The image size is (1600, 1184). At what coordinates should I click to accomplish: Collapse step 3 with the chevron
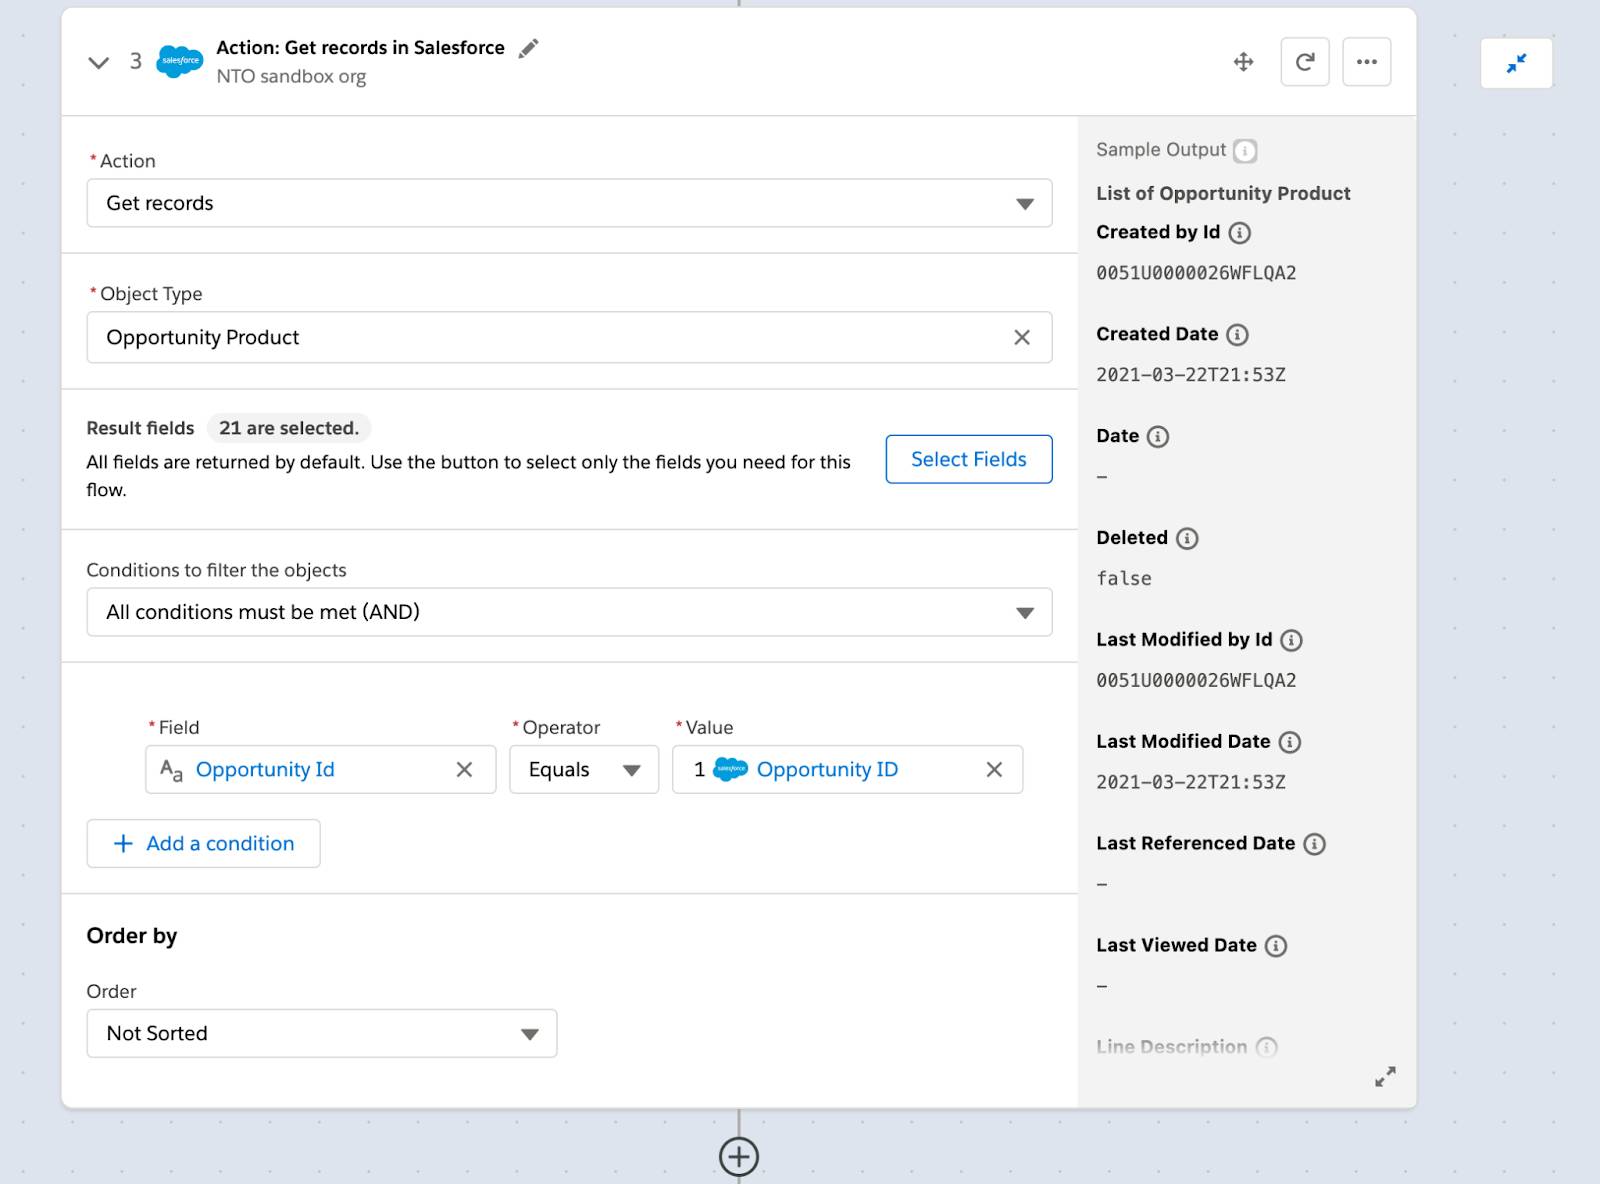point(98,62)
